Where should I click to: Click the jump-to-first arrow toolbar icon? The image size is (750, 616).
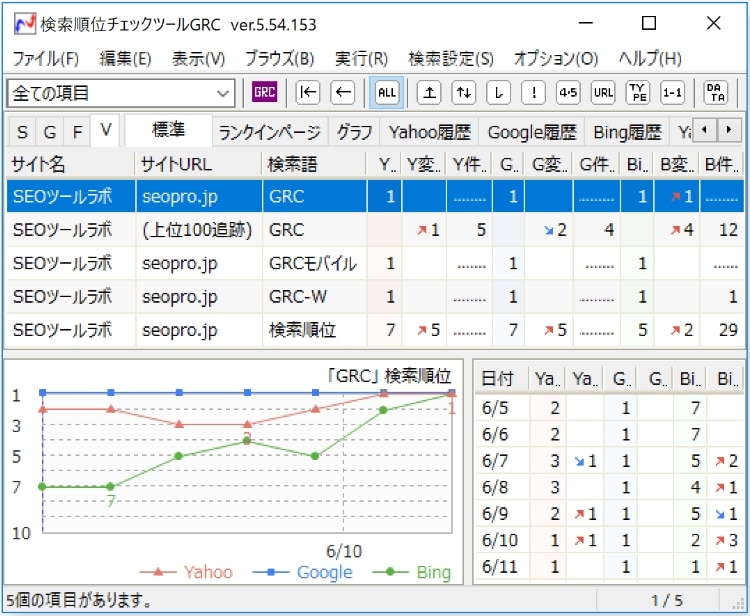point(308,93)
